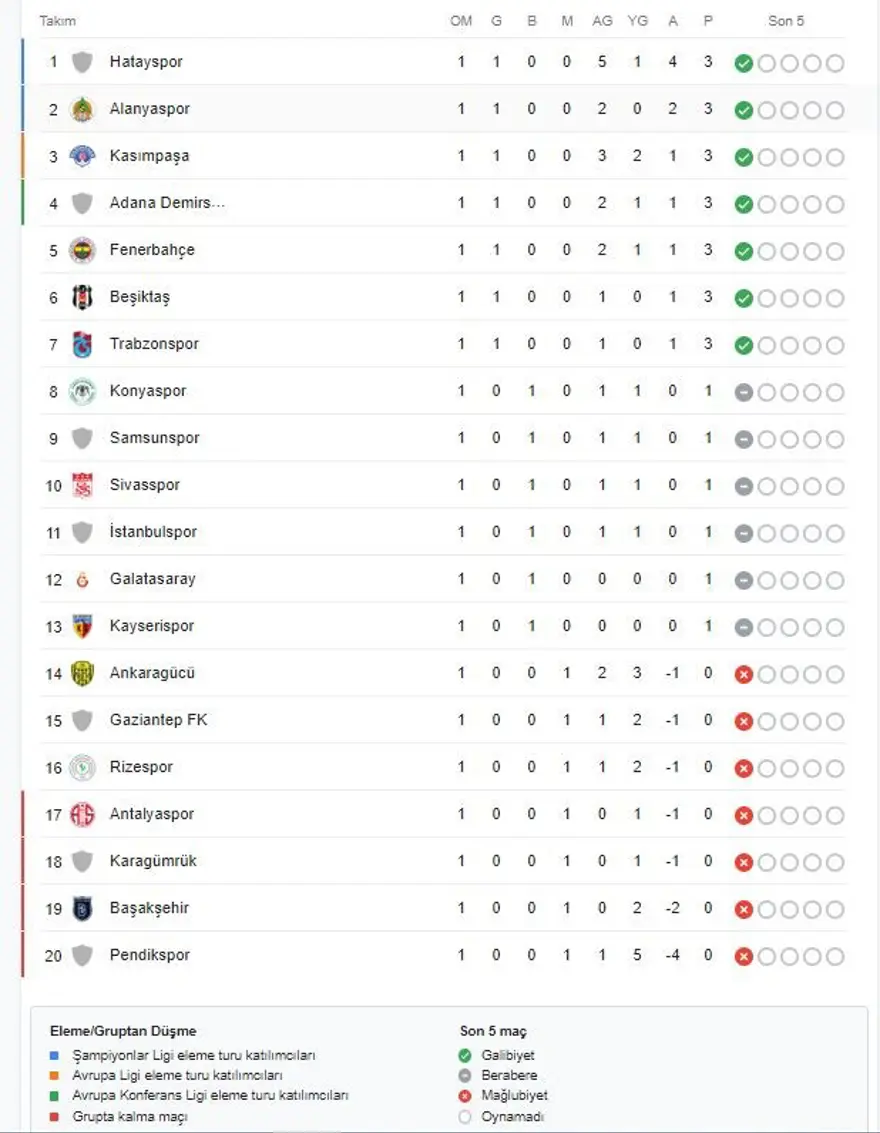Click the Takım column header
The width and height of the screenshot is (880, 1133).
(x=57, y=21)
